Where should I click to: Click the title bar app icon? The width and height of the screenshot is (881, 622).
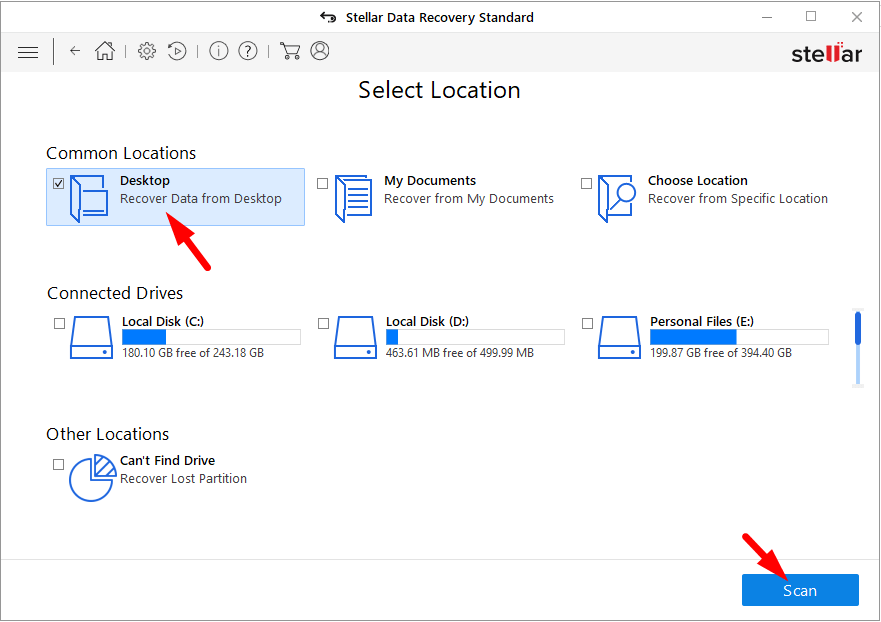coord(328,17)
